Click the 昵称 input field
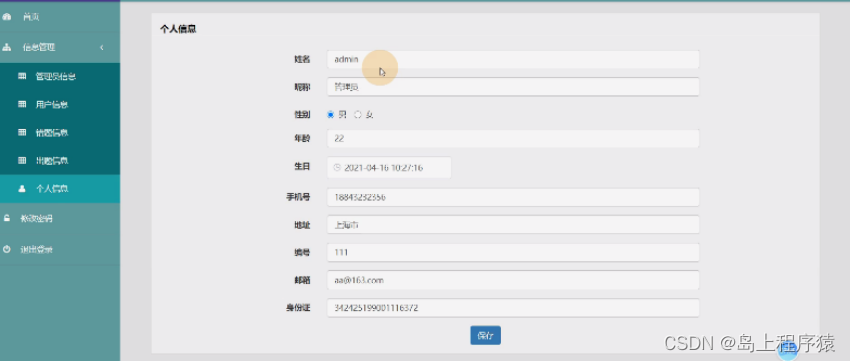The image size is (851, 362). (513, 87)
